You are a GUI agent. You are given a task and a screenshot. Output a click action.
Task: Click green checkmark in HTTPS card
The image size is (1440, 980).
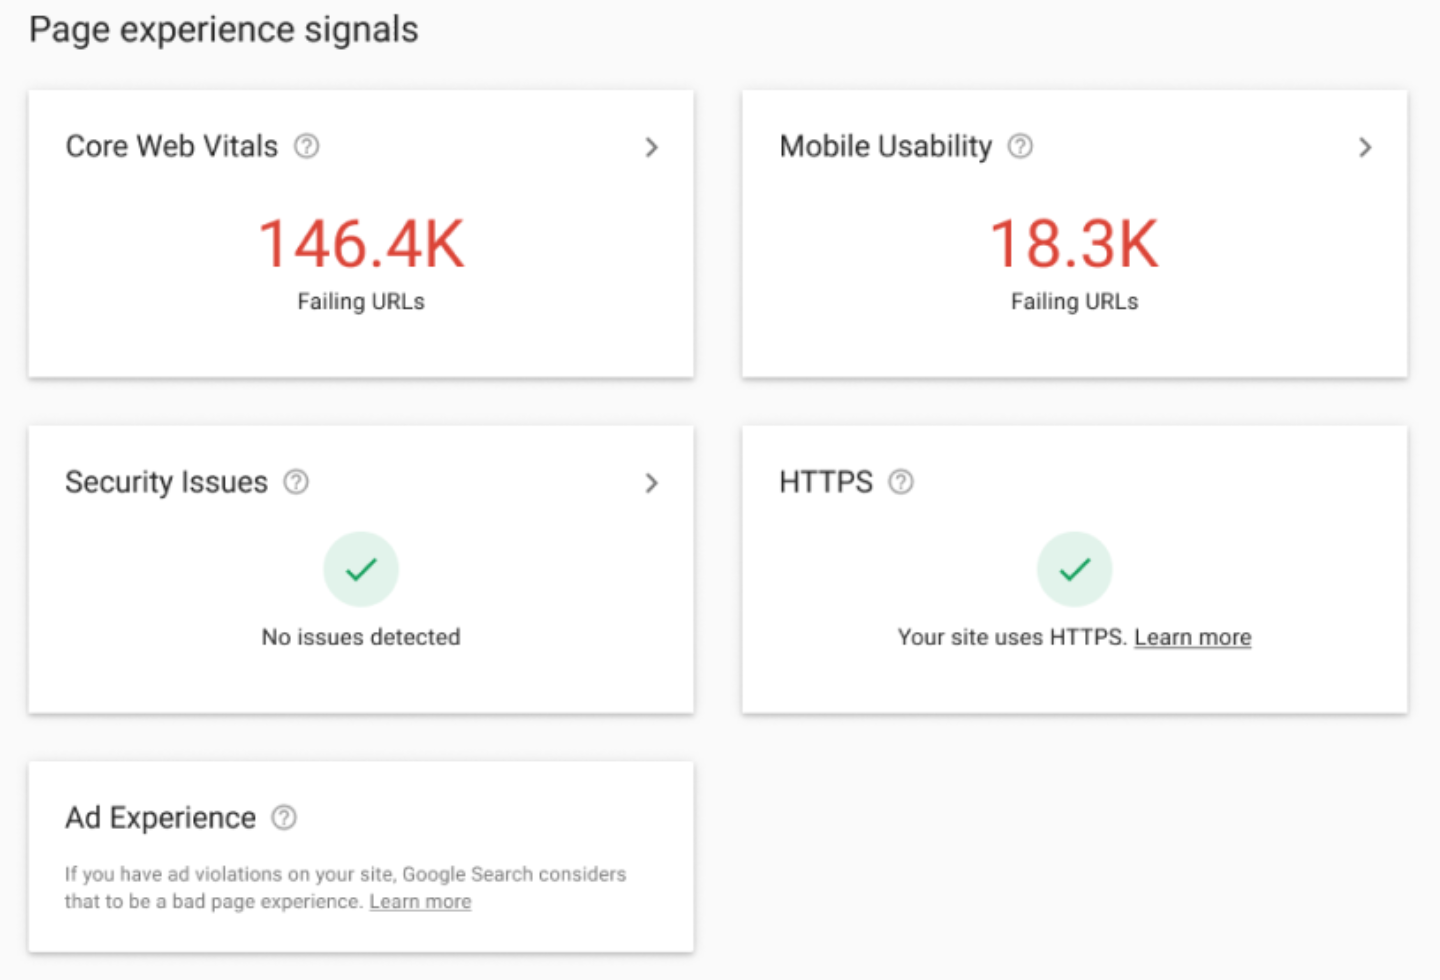point(1074,569)
